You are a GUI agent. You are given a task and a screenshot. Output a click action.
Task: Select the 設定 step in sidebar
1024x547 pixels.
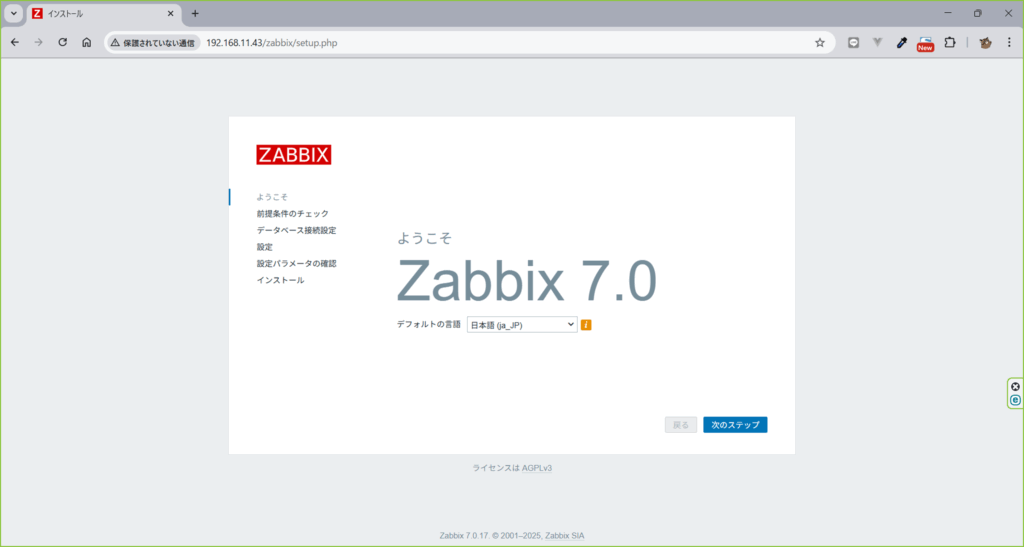264,247
